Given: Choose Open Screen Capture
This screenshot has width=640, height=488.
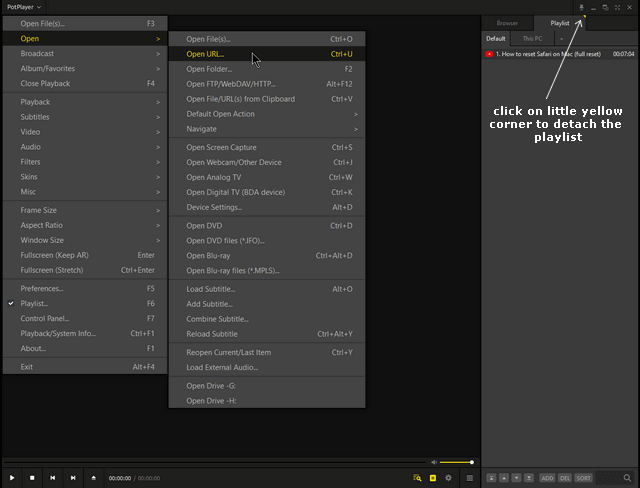Looking at the screenshot, I should coord(267,147).
